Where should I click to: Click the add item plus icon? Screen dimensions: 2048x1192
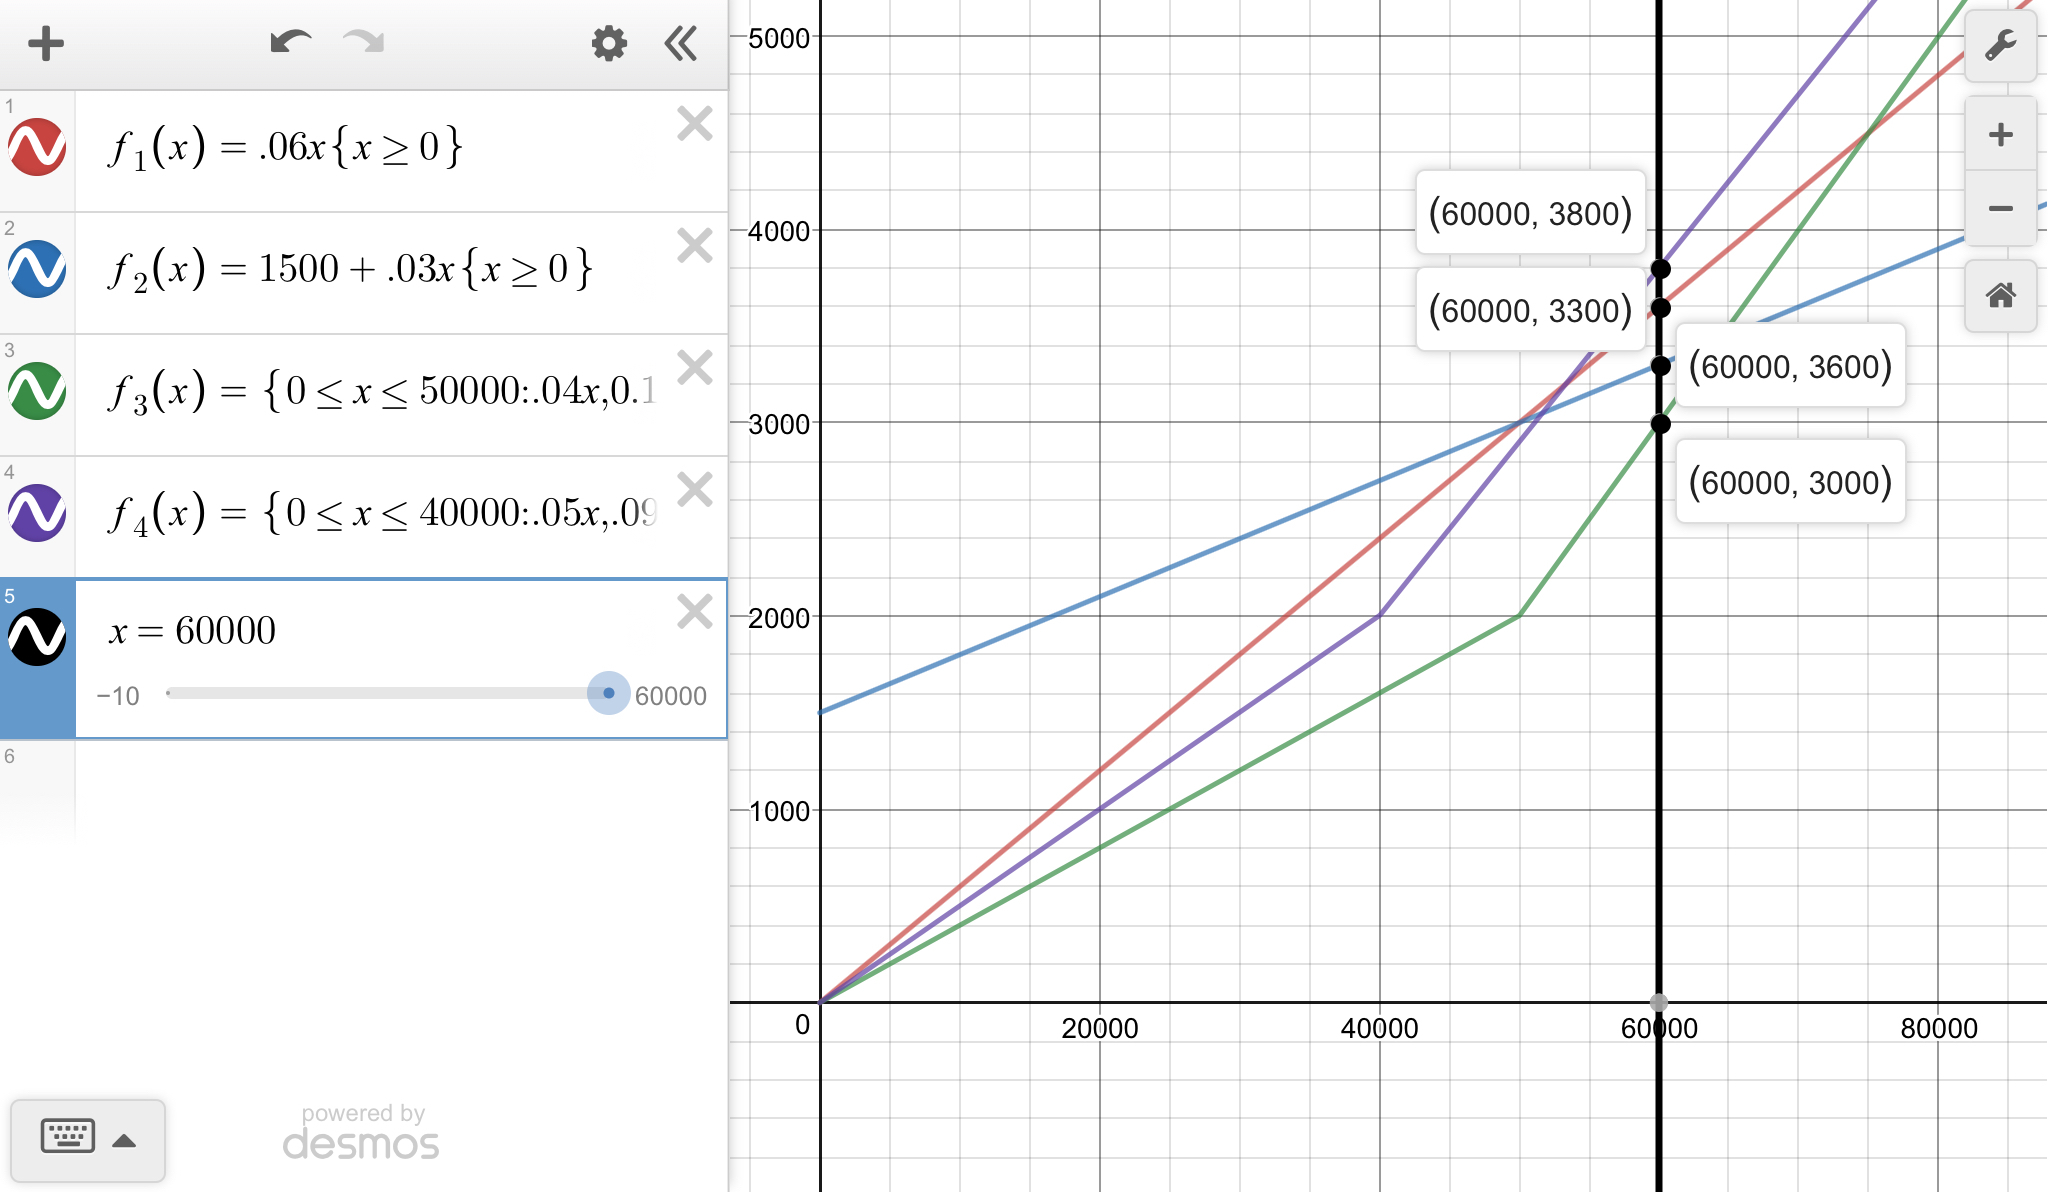pyautogui.click(x=45, y=43)
